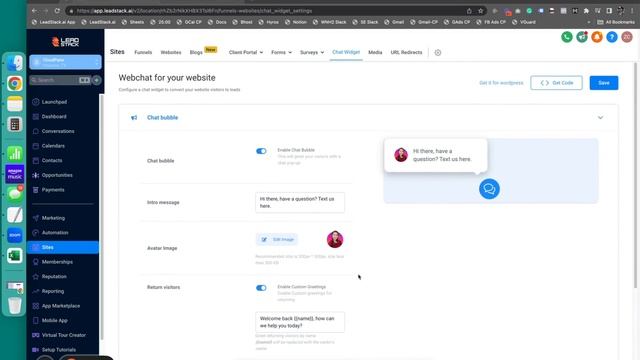Switch to the Media tab

(375, 52)
